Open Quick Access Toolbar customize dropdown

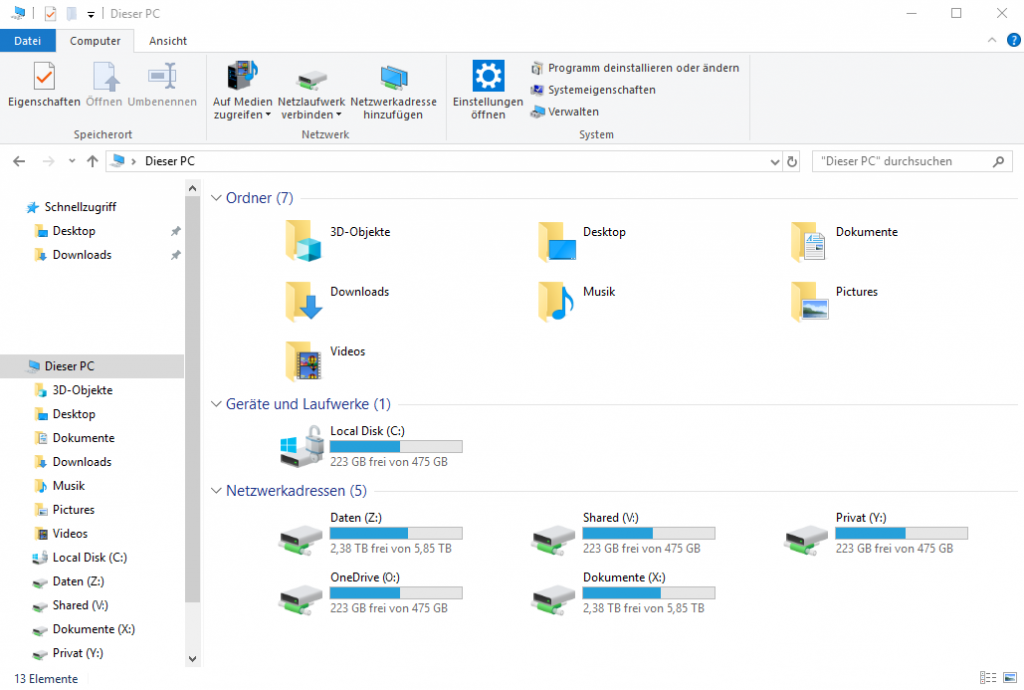(91, 14)
